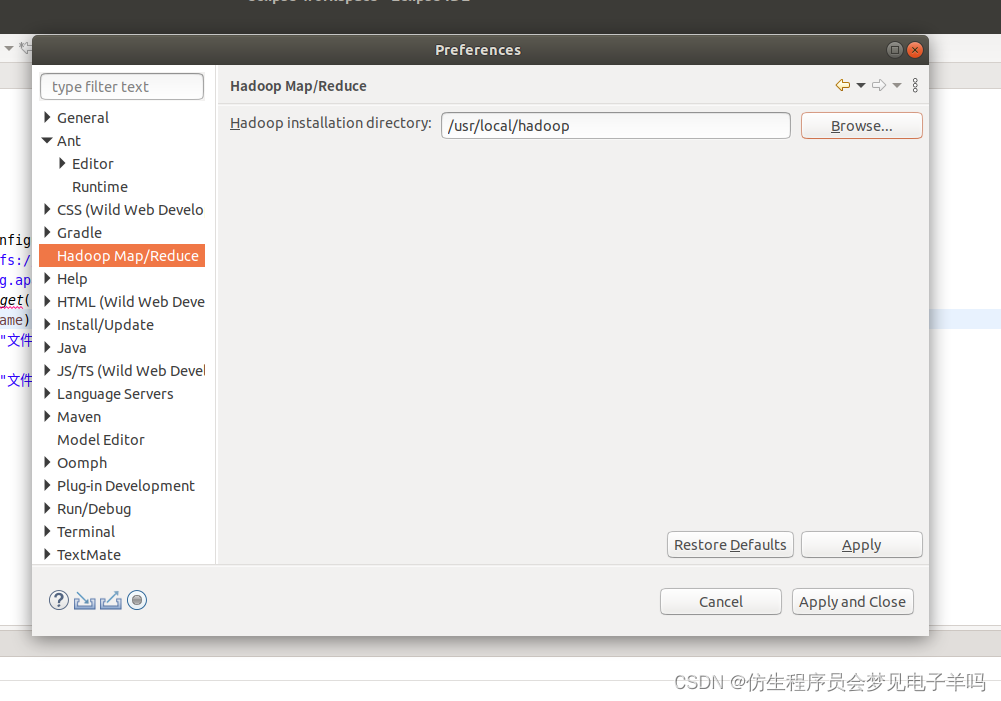The image size is (1001, 701).
Task: Collapse the Ant tree node
Action: coord(47,140)
